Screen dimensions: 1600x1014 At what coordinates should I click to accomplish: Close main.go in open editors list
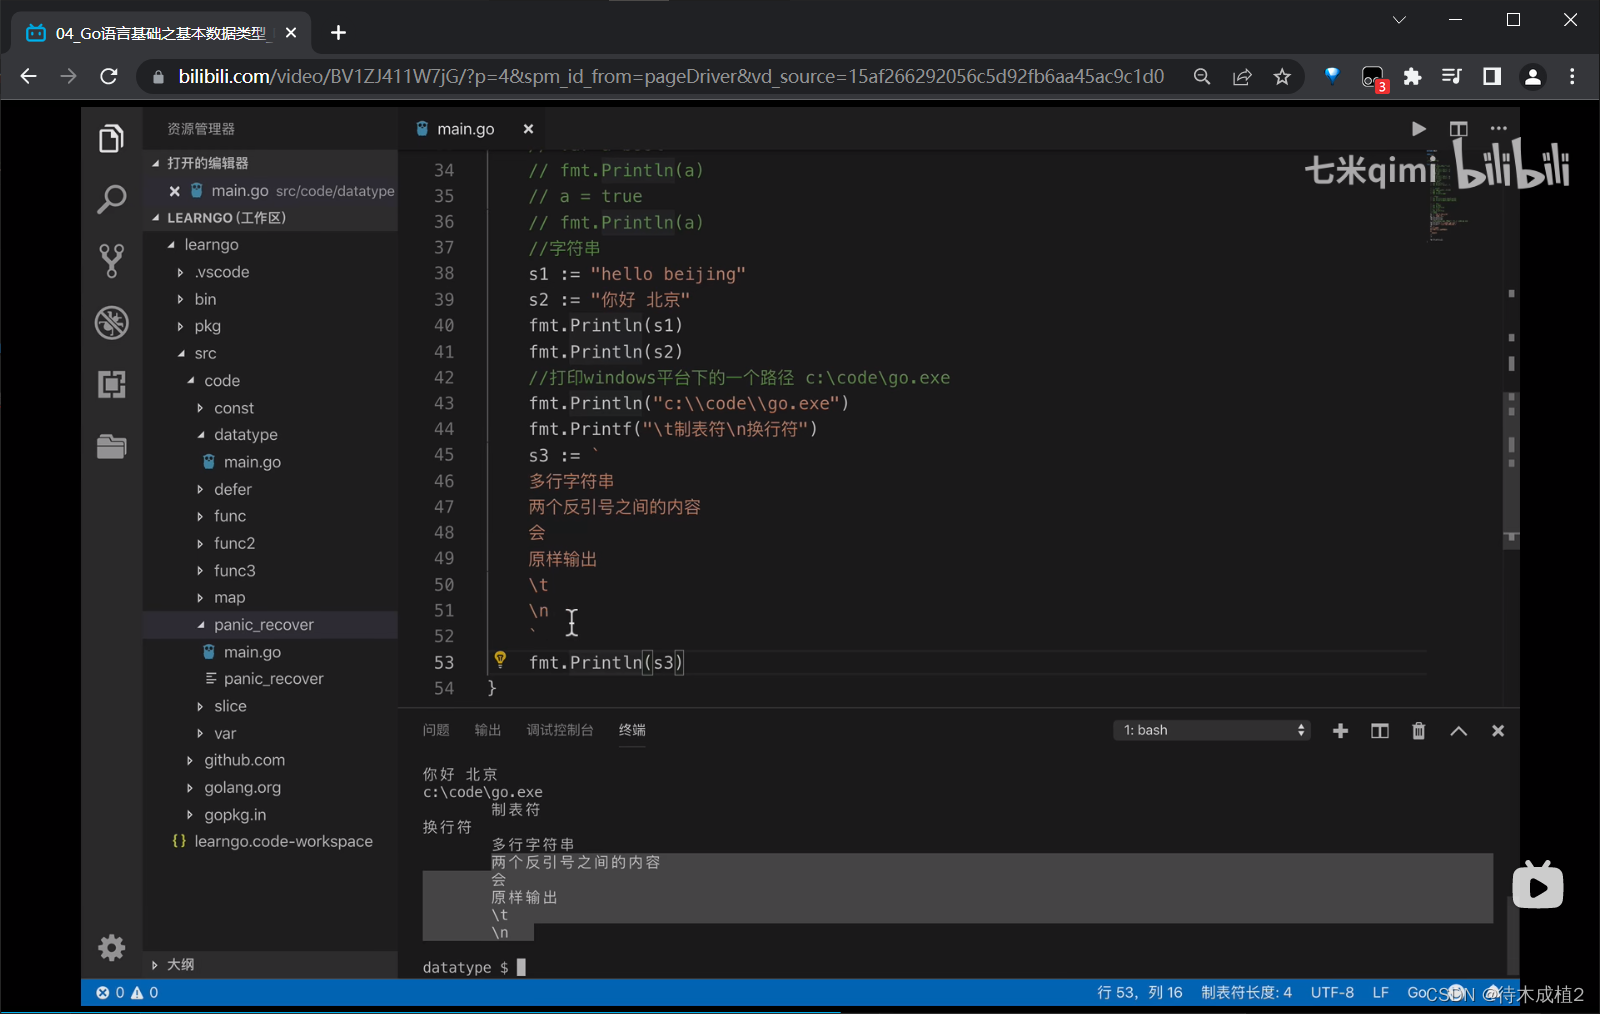[175, 191]
